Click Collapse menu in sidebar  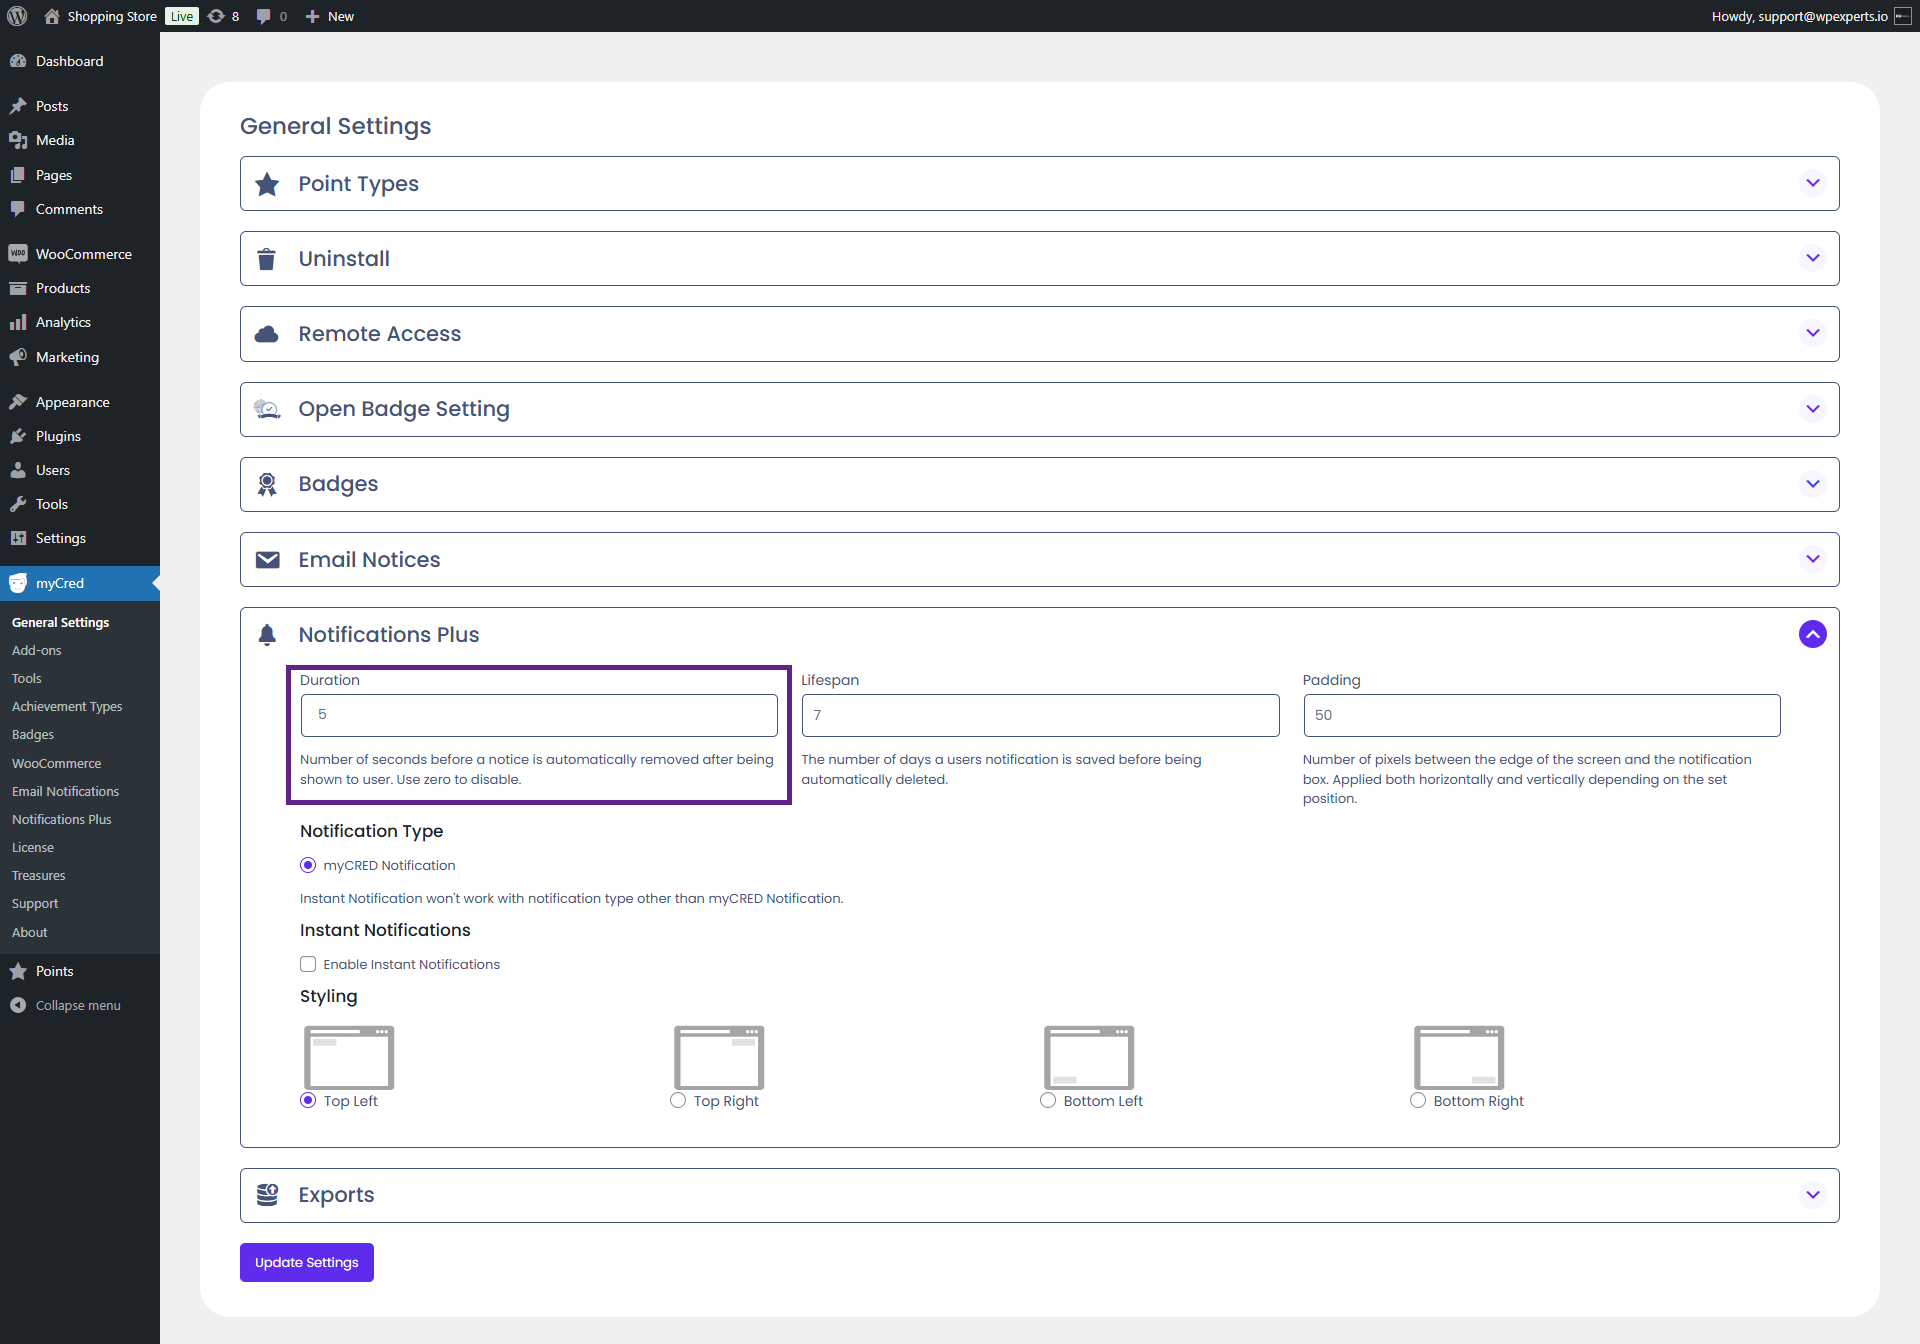click(x=77, y=1005)
